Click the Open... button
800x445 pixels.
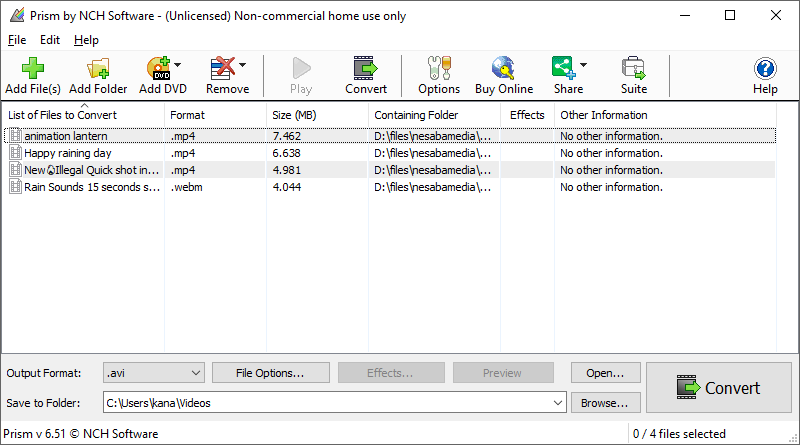pos(606,373)
